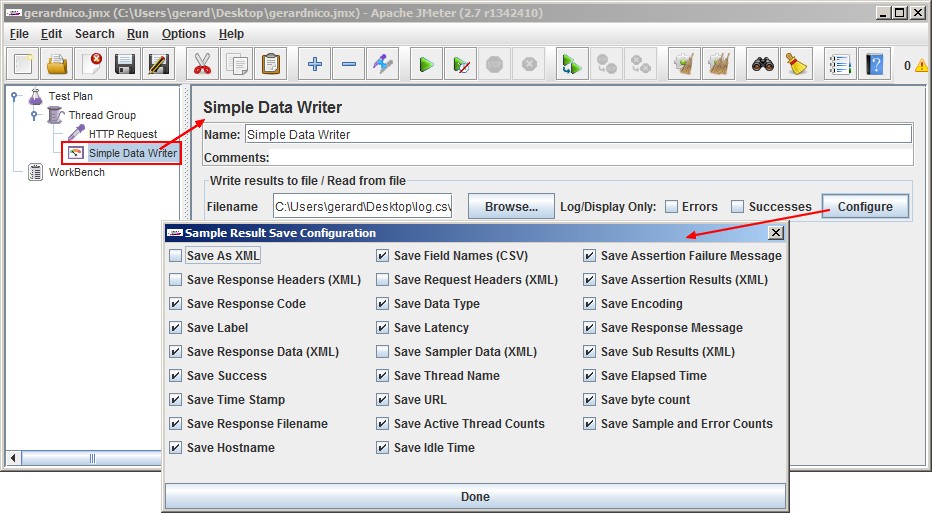Click the Paste clipboard icon

[x=270, y=65]
